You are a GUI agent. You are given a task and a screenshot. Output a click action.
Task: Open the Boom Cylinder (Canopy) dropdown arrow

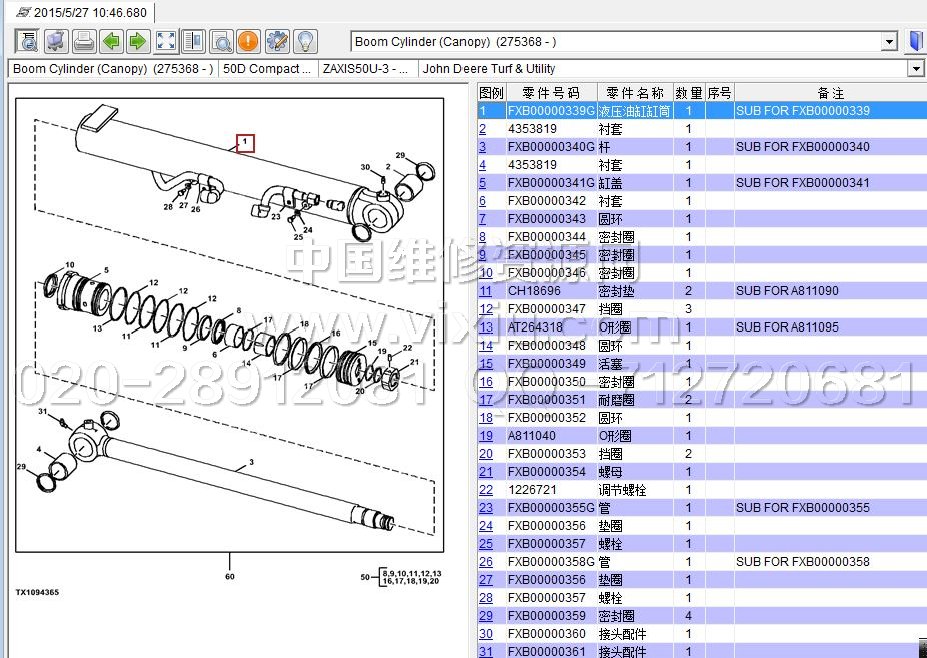pyautogui.click(x=888, y=42)
